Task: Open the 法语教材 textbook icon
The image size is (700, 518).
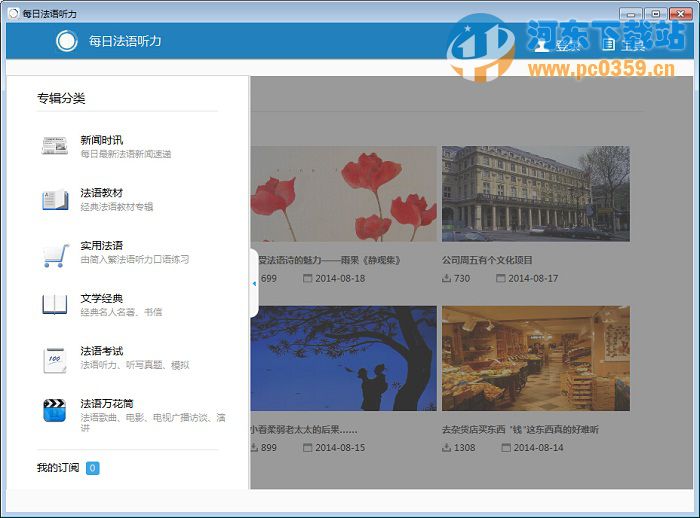Action: 55,200
